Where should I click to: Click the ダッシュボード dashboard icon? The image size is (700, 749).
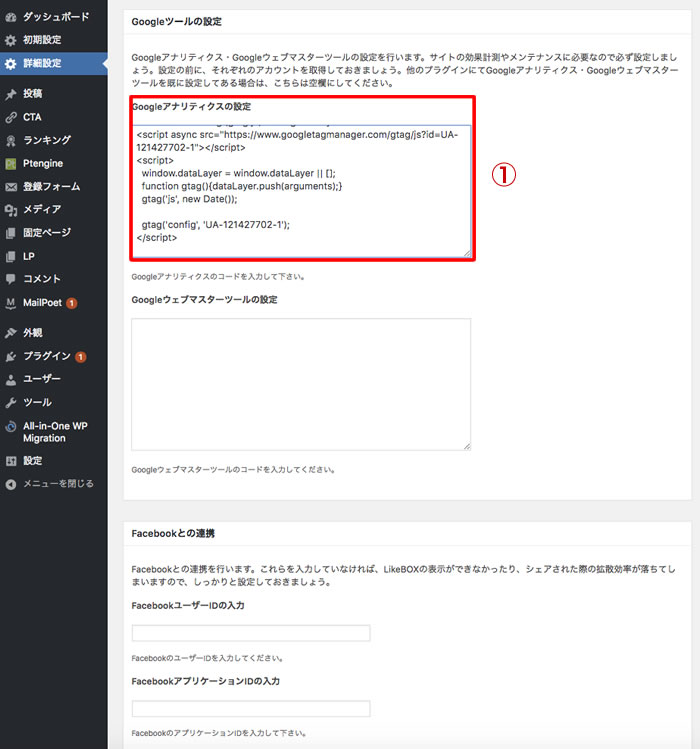11,17
